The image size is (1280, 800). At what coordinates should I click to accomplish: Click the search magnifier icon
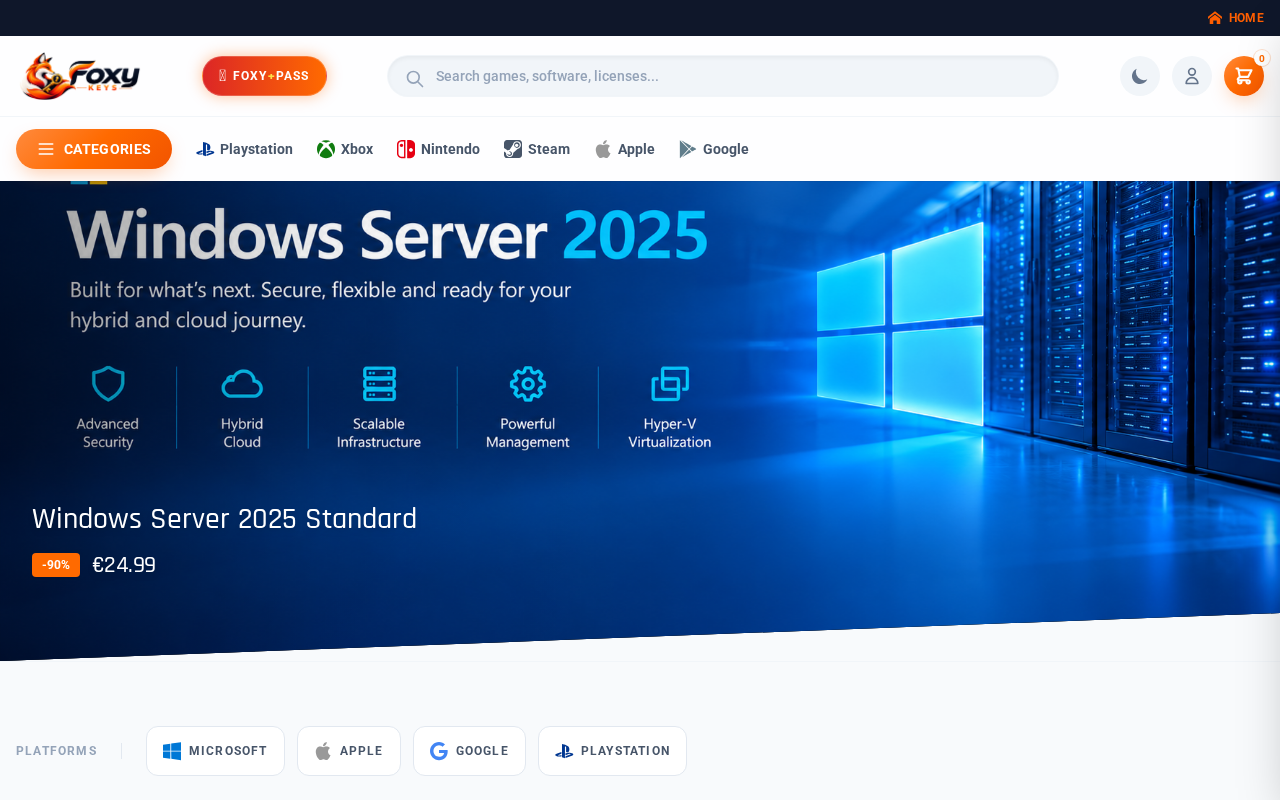tap(414, 77)
